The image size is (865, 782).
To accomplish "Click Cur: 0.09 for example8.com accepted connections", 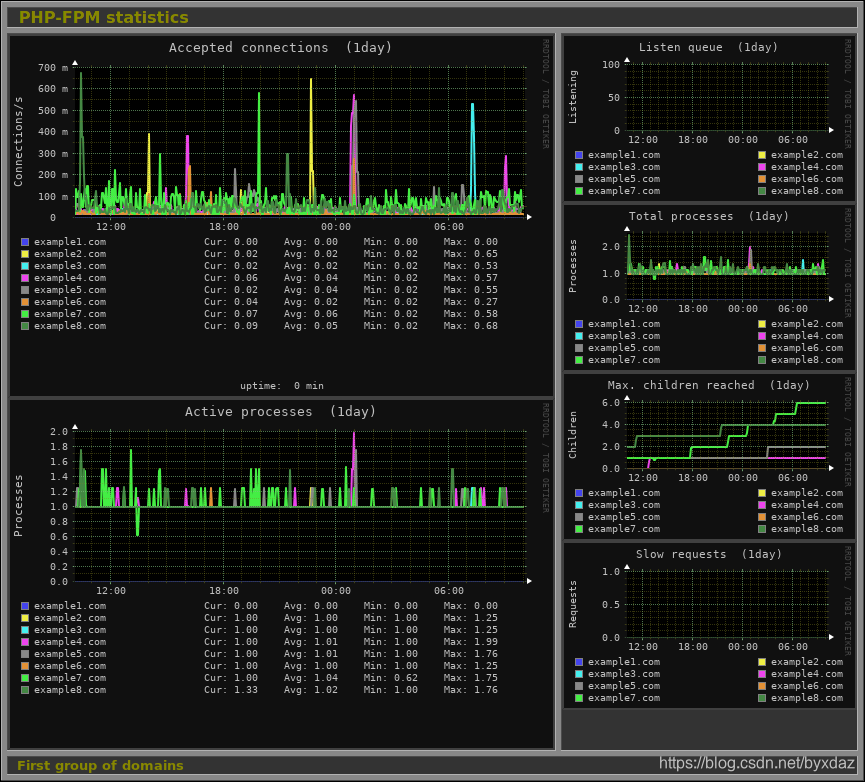I will pos(231,326).
